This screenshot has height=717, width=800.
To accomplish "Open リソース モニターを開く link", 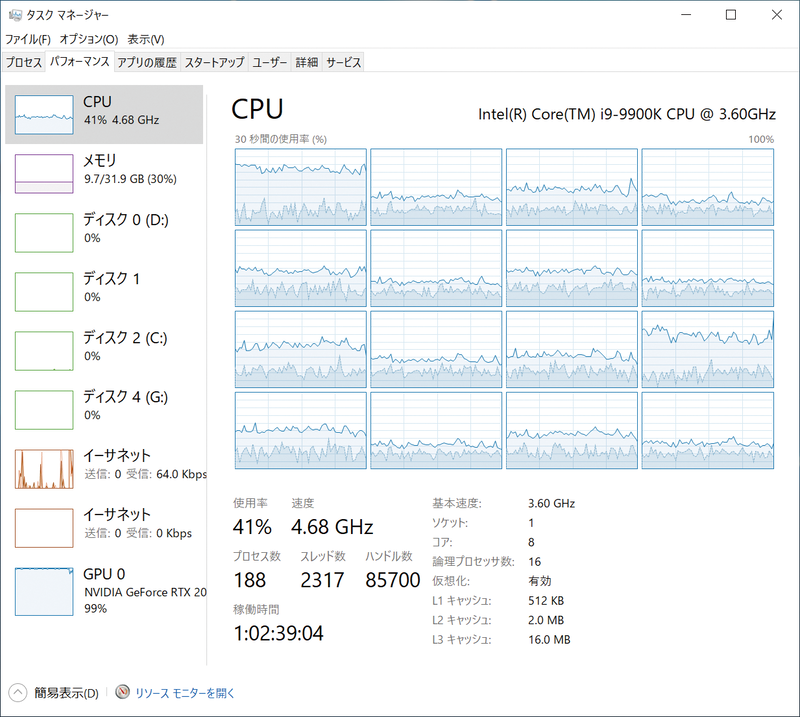I will (x=185, y=692).
